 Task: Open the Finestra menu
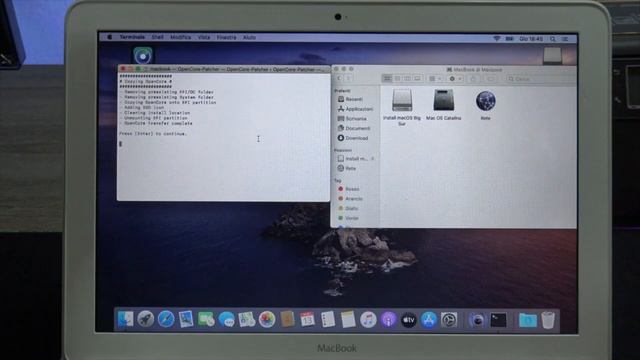[227, 37]
